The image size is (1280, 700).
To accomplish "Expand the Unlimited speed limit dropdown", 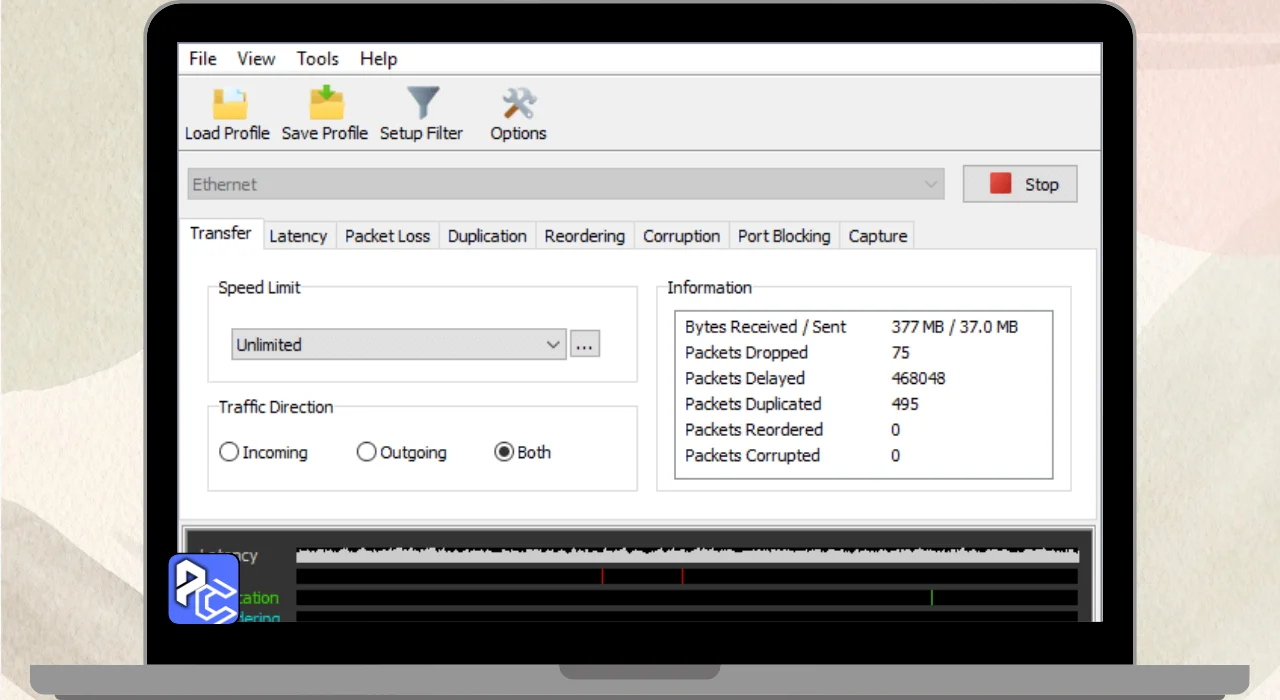I will tap(399, 344).
